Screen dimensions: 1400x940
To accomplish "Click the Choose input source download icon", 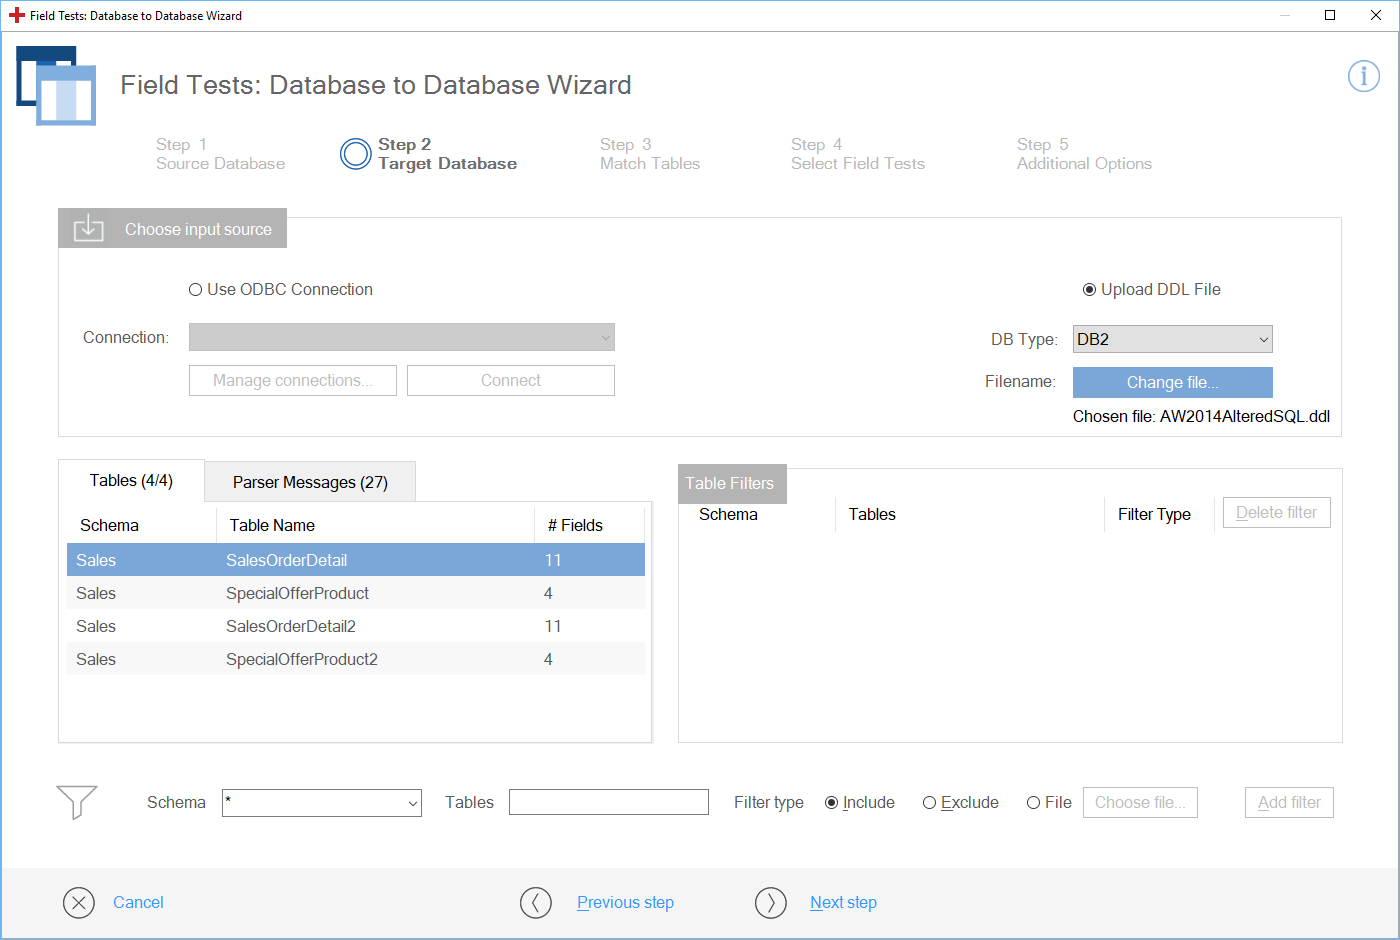I will (89, 229).
